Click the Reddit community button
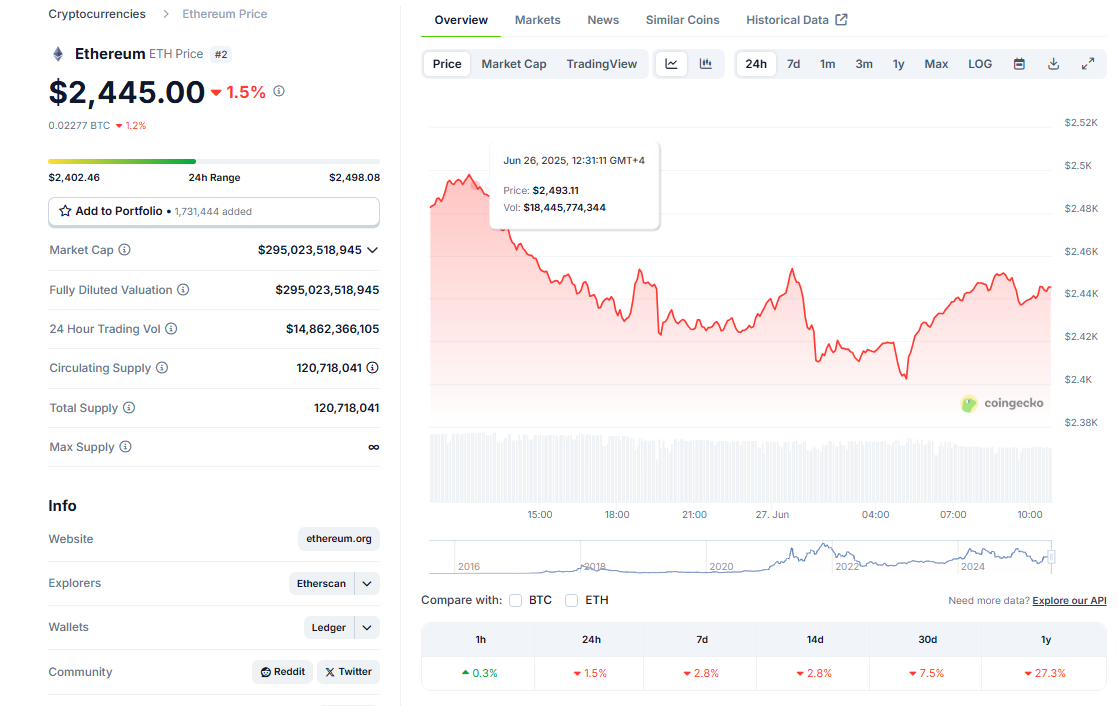This screenshot has height=706, width=1118. [282, 672]
